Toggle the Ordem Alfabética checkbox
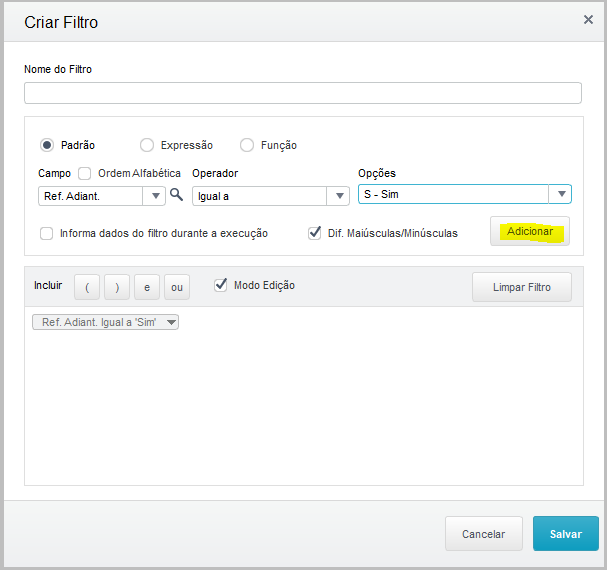The image size is (607, 570). pos(84,173)
